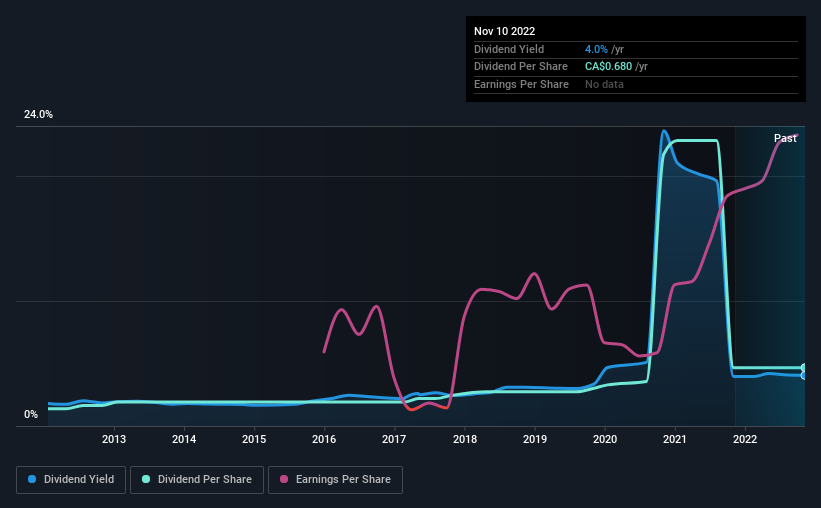This screenshot has height=508, width=821.
Task: Click the blue Dividend Yield legend dot
Action: pyautogui.click(x=32, y=479)
